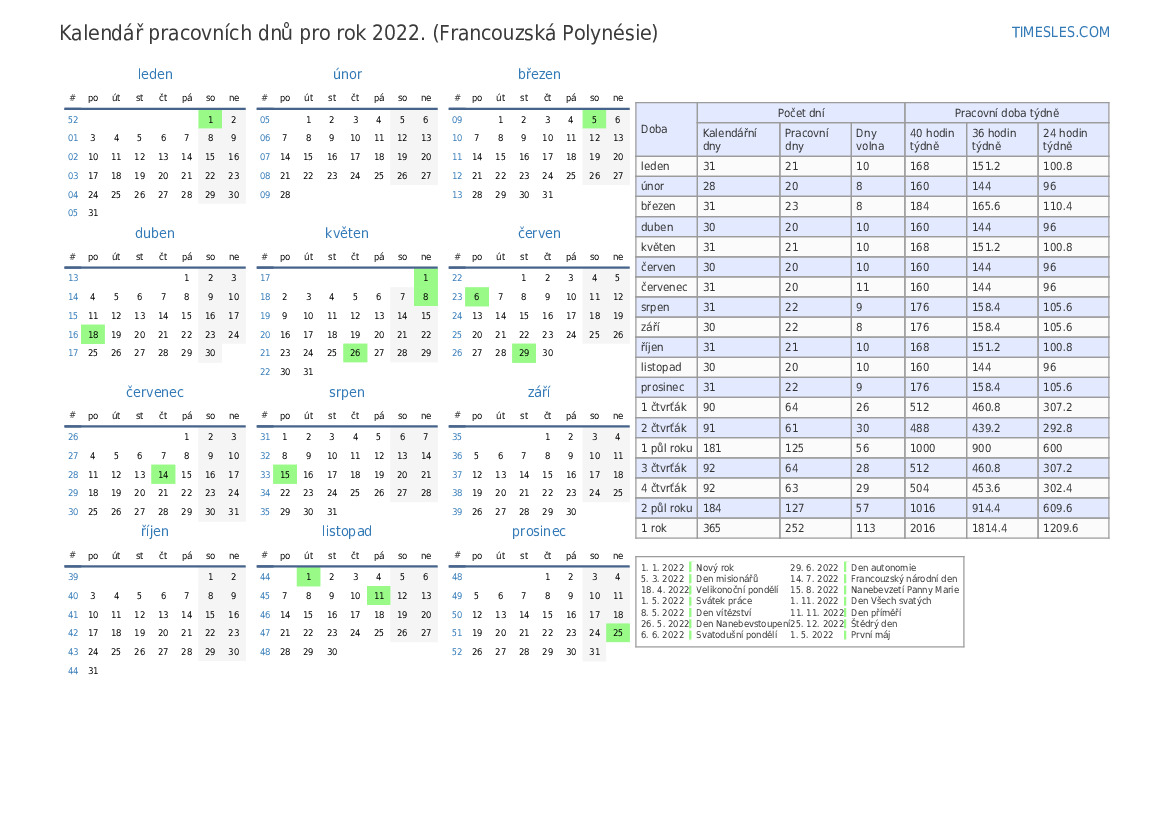This screenshot has height=827, width=1169.
Task: Select the "Pracovní doba týdně" header
Action: [x=1006, y=113]
